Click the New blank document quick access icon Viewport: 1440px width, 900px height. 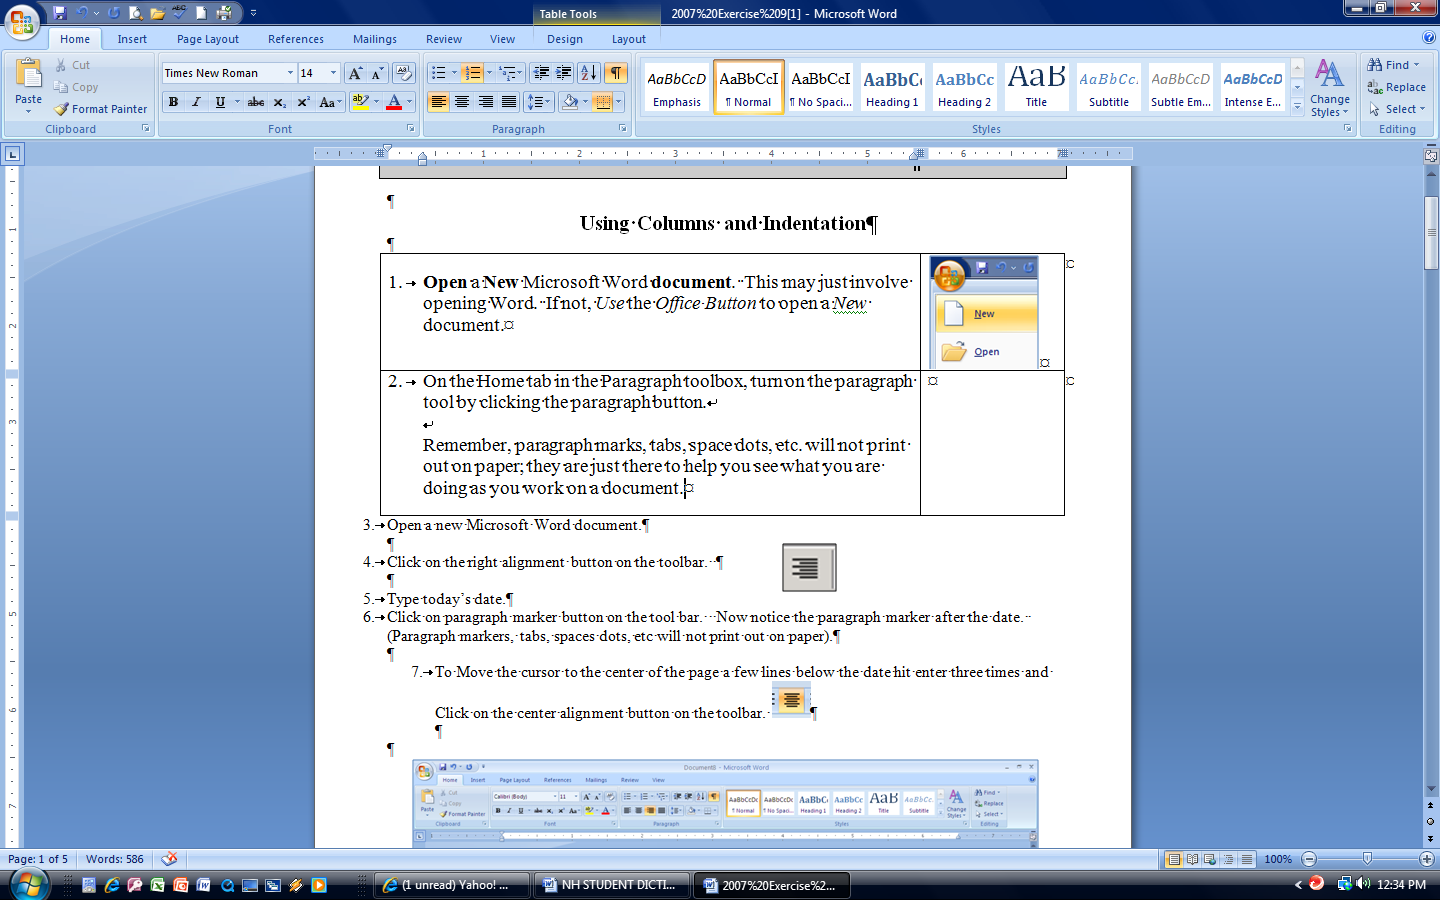pyautogui.click(x=201, y=13)
